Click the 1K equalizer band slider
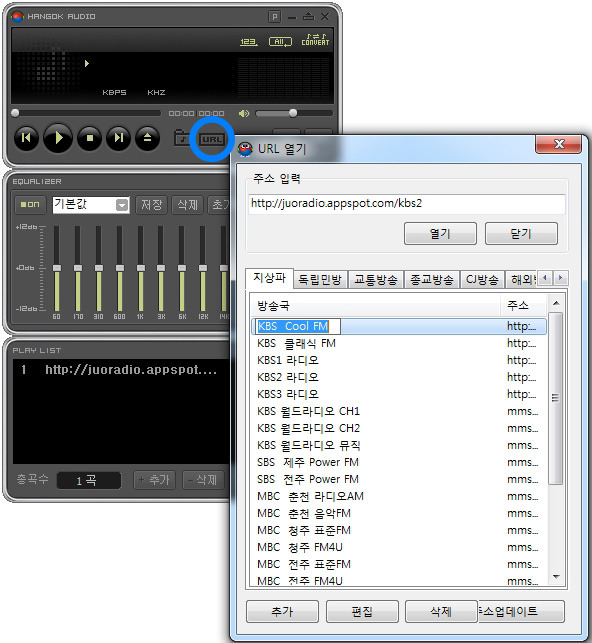This screenshot has height=643, width=592. pyautogui.click(x=141, y=269)
